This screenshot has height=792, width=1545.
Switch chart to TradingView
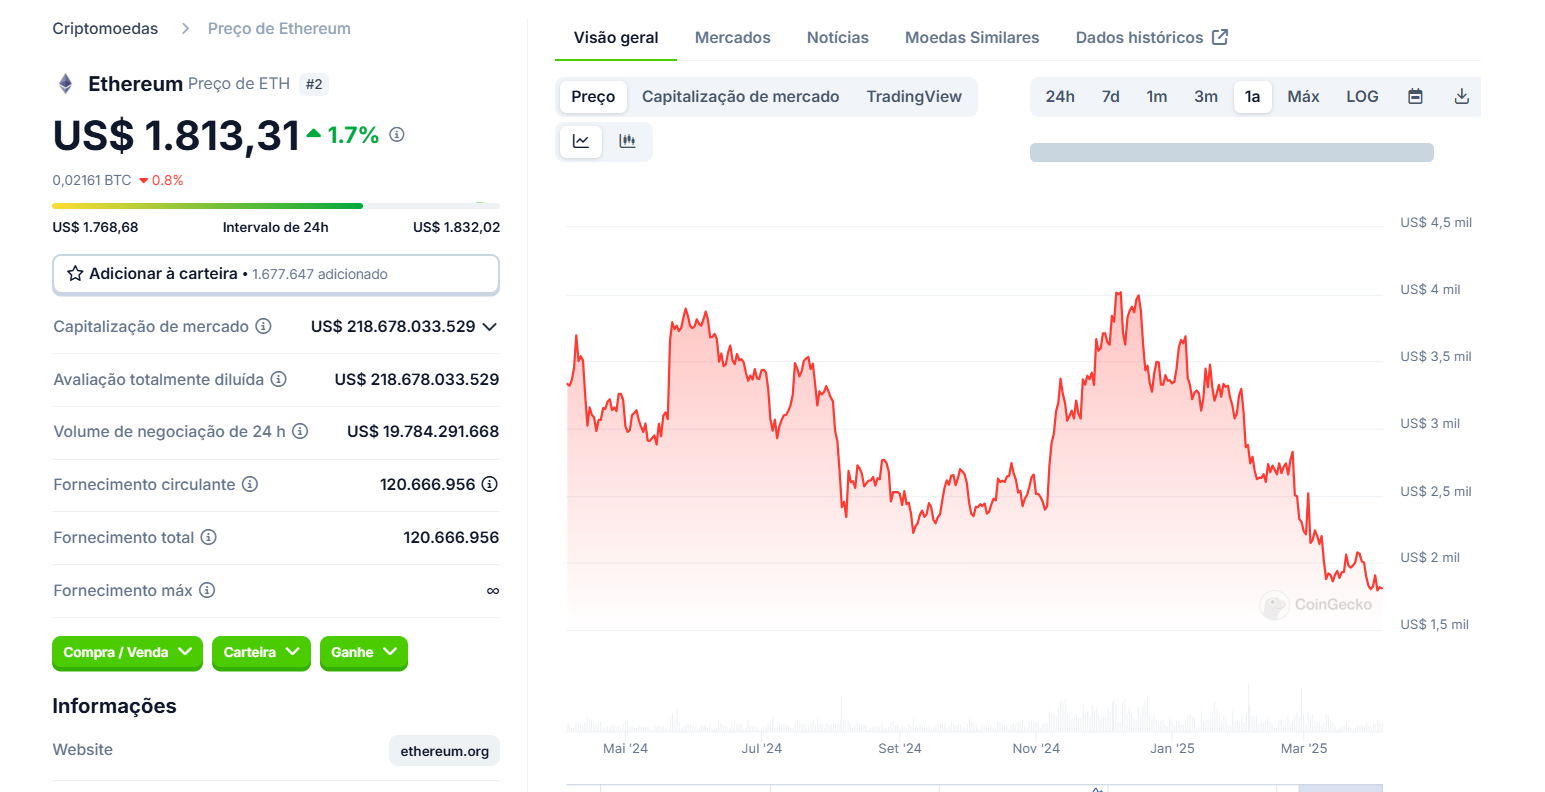(x=914, y=97)
